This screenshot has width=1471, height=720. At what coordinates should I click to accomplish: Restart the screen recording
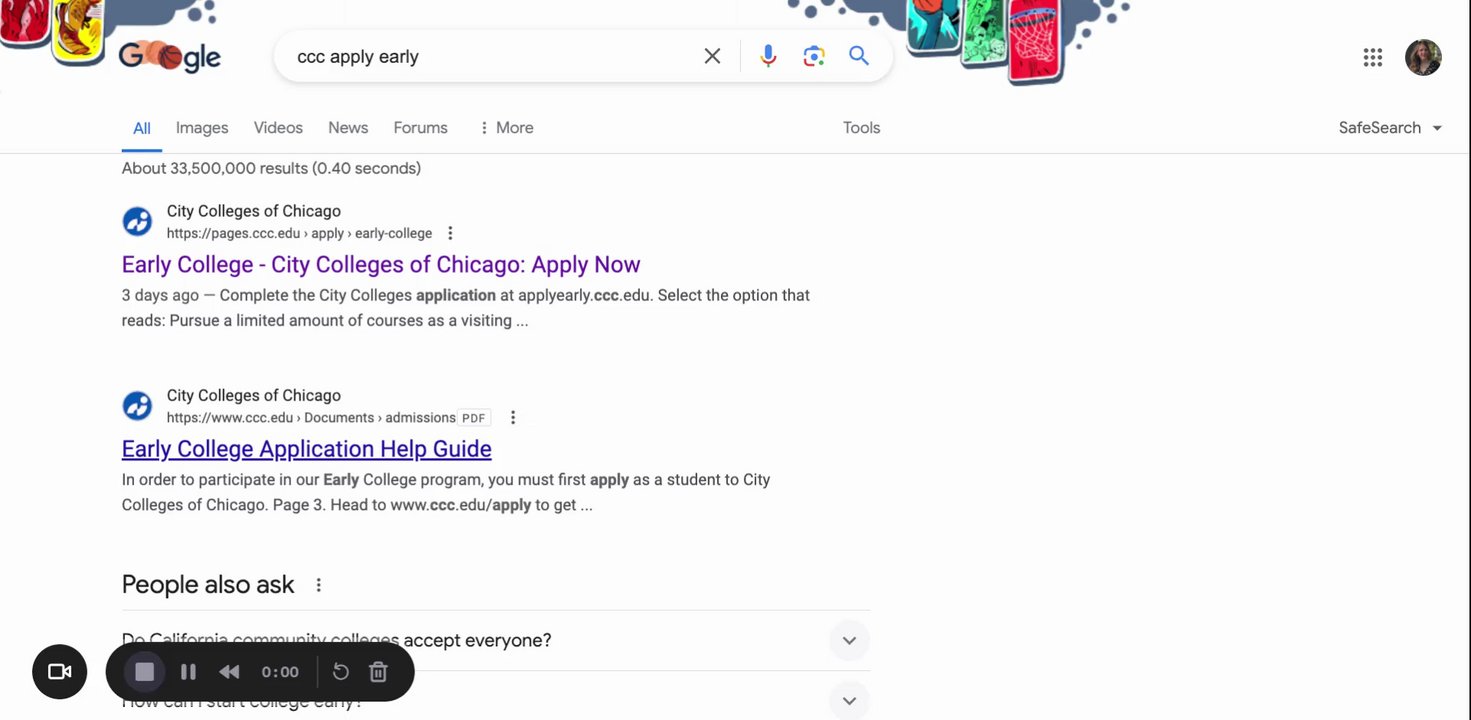pos(340,672)
